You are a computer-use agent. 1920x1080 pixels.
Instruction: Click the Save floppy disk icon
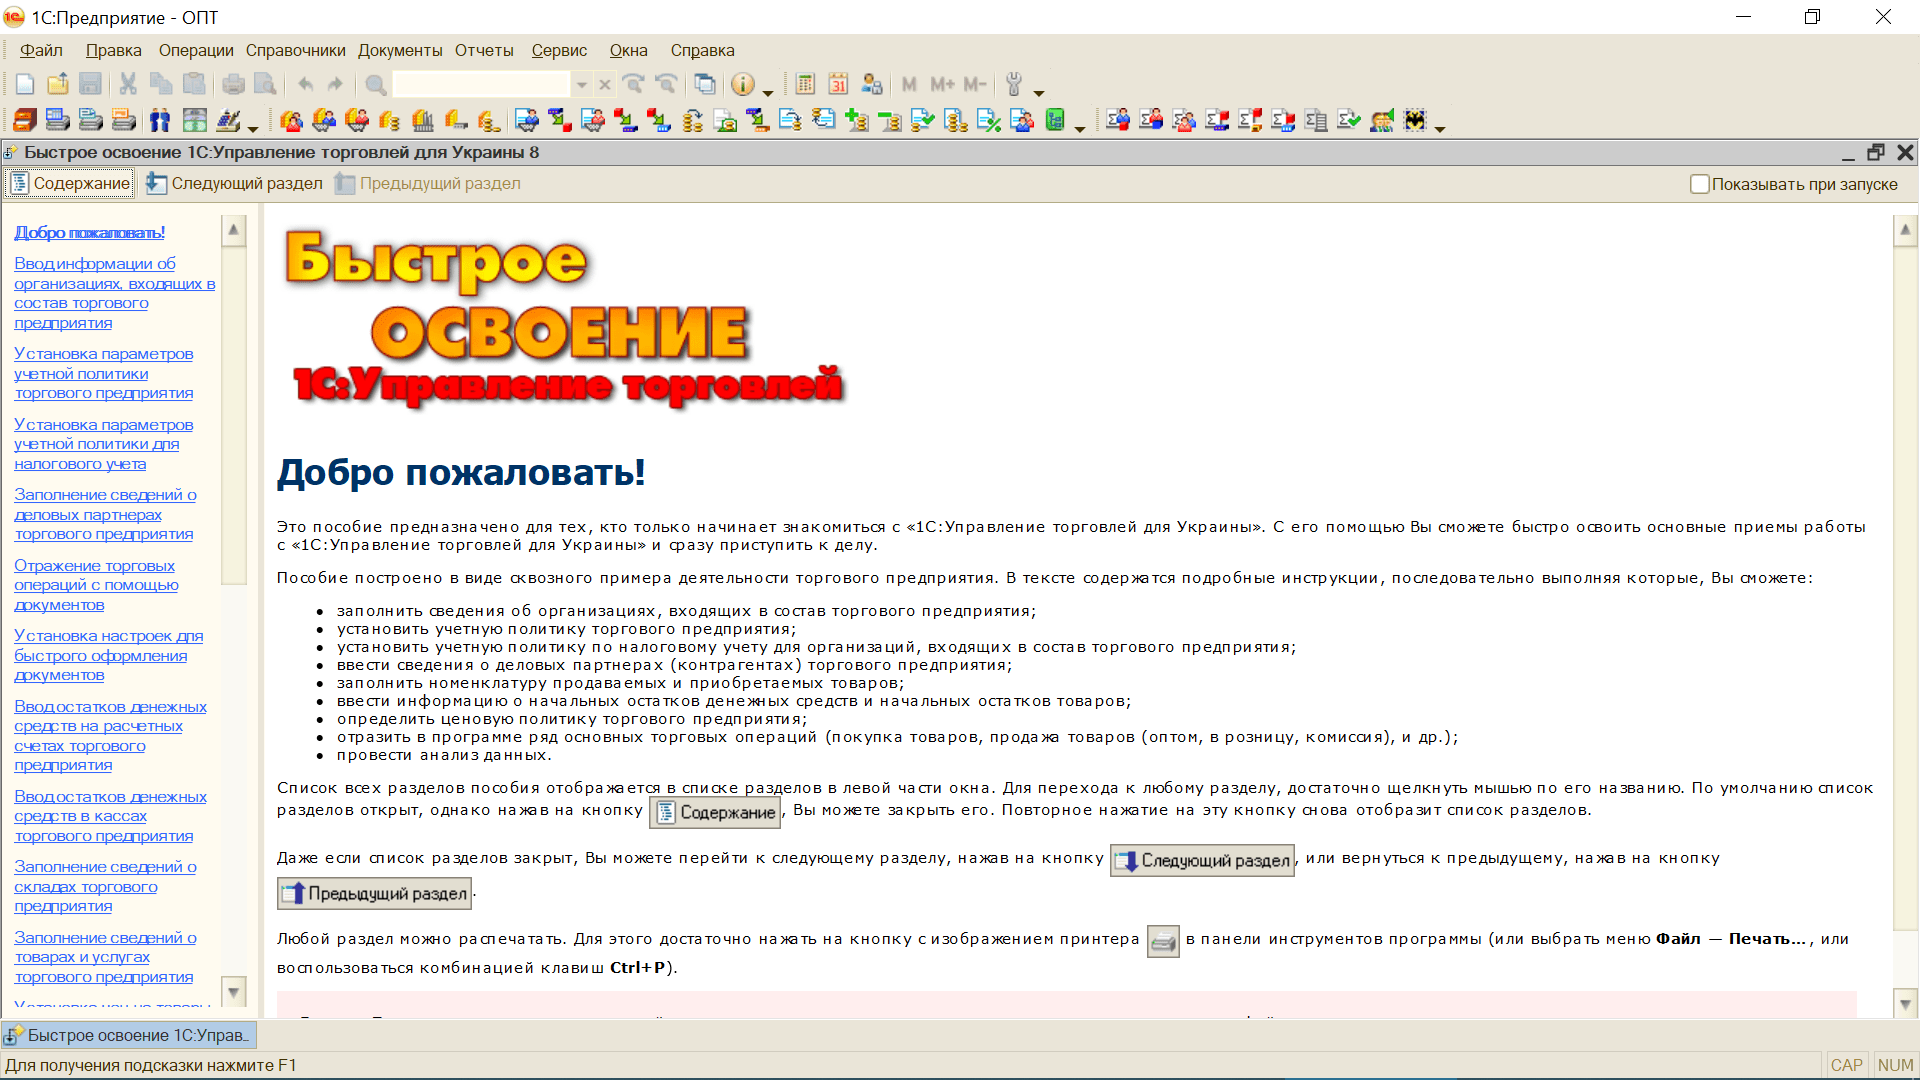[91, 85]
